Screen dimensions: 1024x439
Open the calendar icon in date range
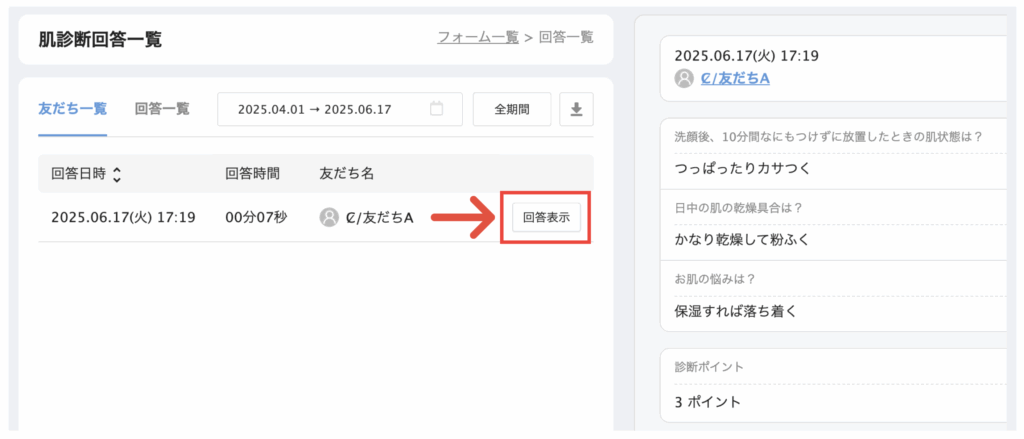(x=437, y=109)
